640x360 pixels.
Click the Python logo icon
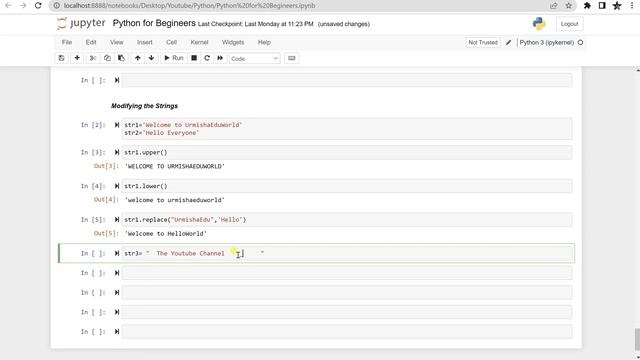[x=539, y=24]
